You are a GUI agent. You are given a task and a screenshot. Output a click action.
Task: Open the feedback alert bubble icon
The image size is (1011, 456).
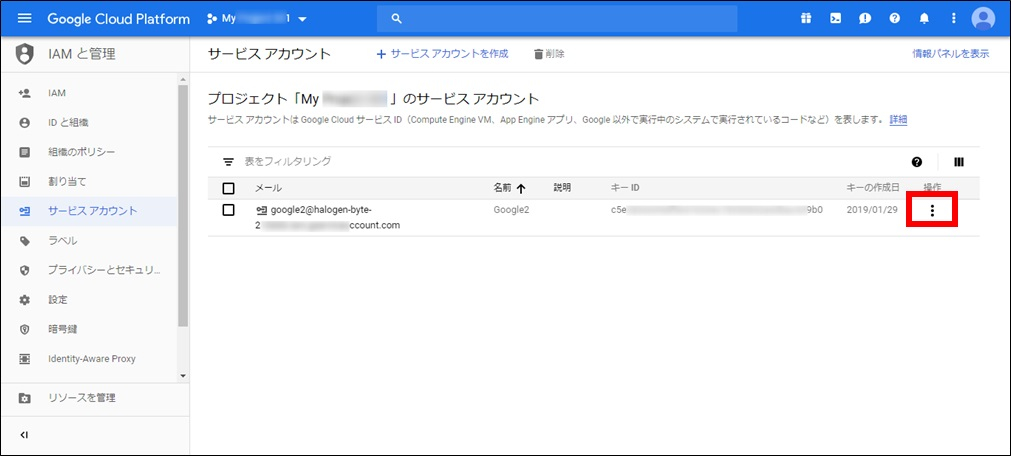(865, 19)
